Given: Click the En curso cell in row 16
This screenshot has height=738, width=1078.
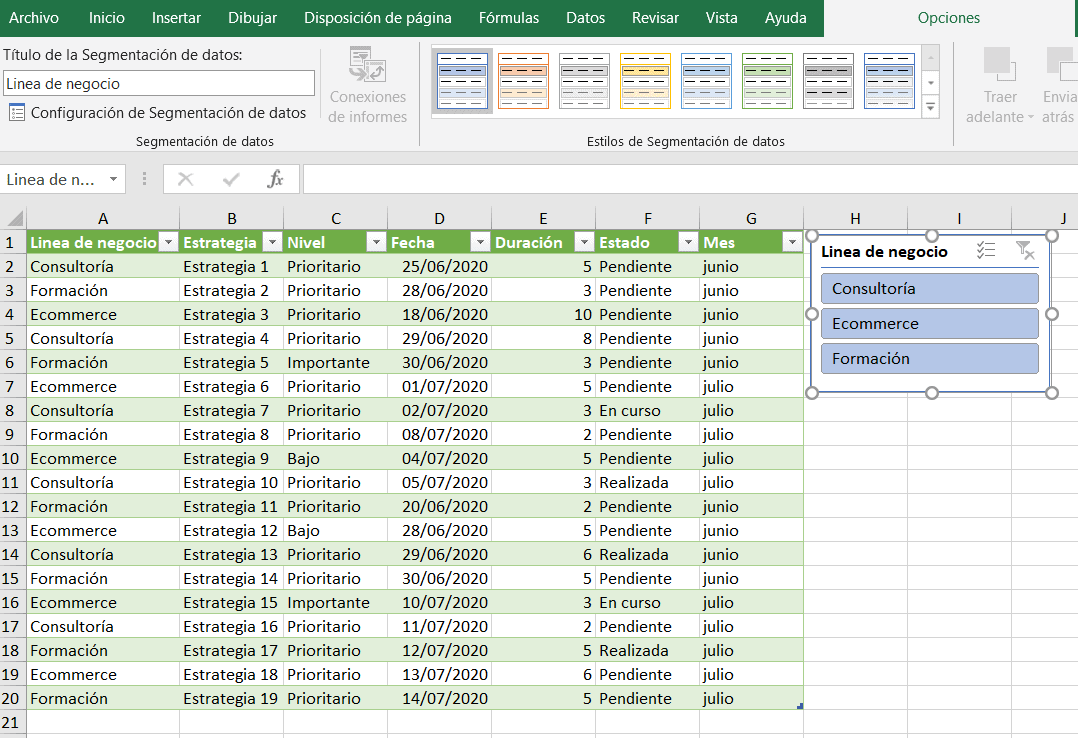Looking at the screenshot, I should pyautogui.click(x=647, y=603).
